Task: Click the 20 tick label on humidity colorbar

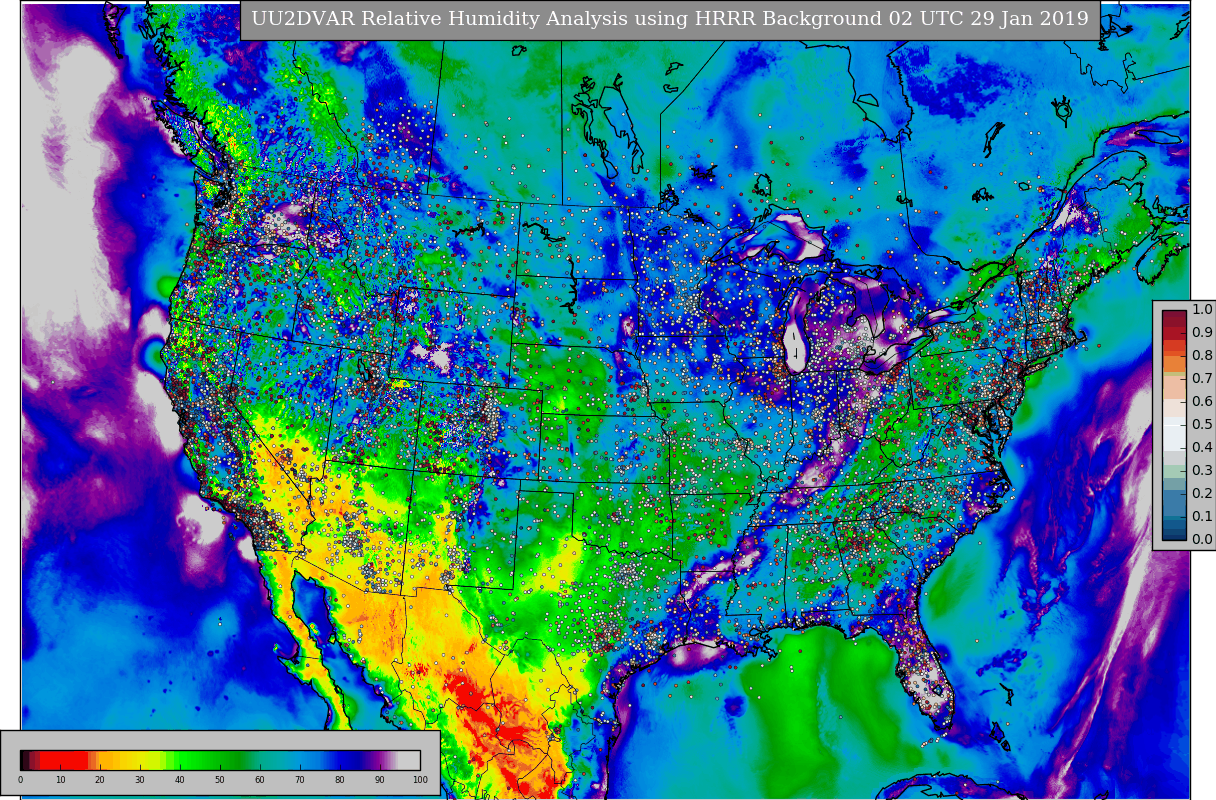Action: [x=100, y=780]
